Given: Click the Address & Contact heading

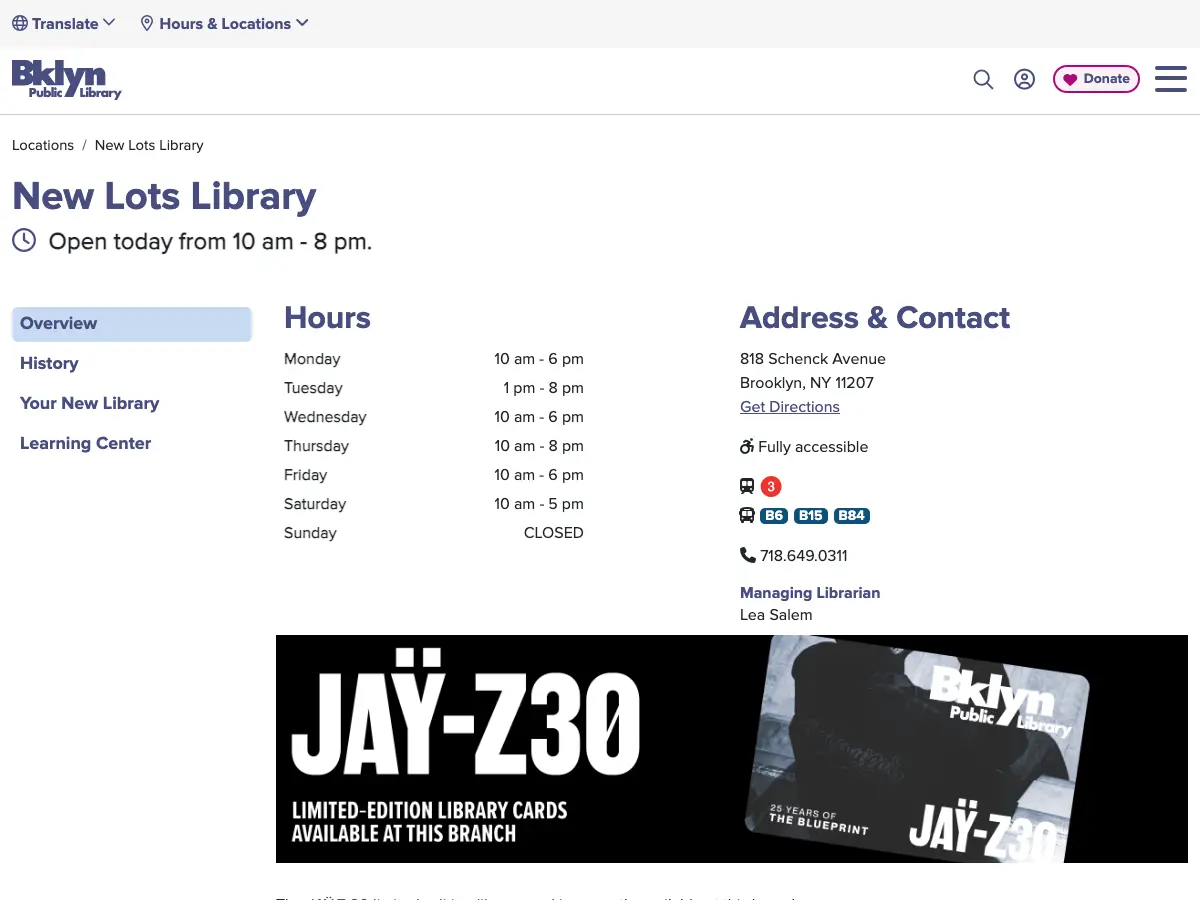Looking at the screenshot, I should pos(875,318).
